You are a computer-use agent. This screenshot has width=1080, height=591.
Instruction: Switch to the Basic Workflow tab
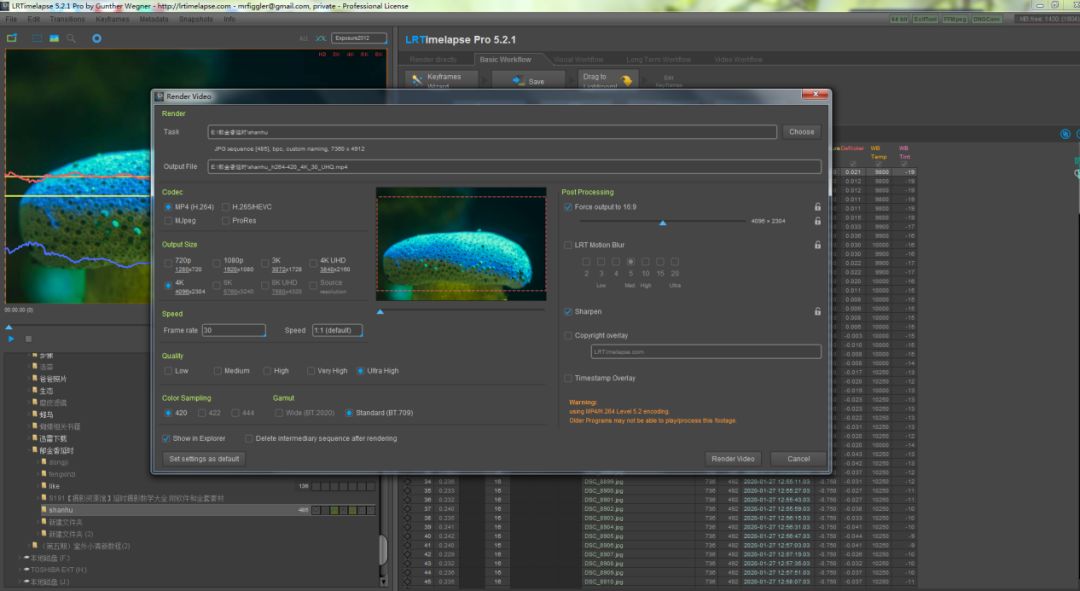pyautogui.click(x=506, y=60)
